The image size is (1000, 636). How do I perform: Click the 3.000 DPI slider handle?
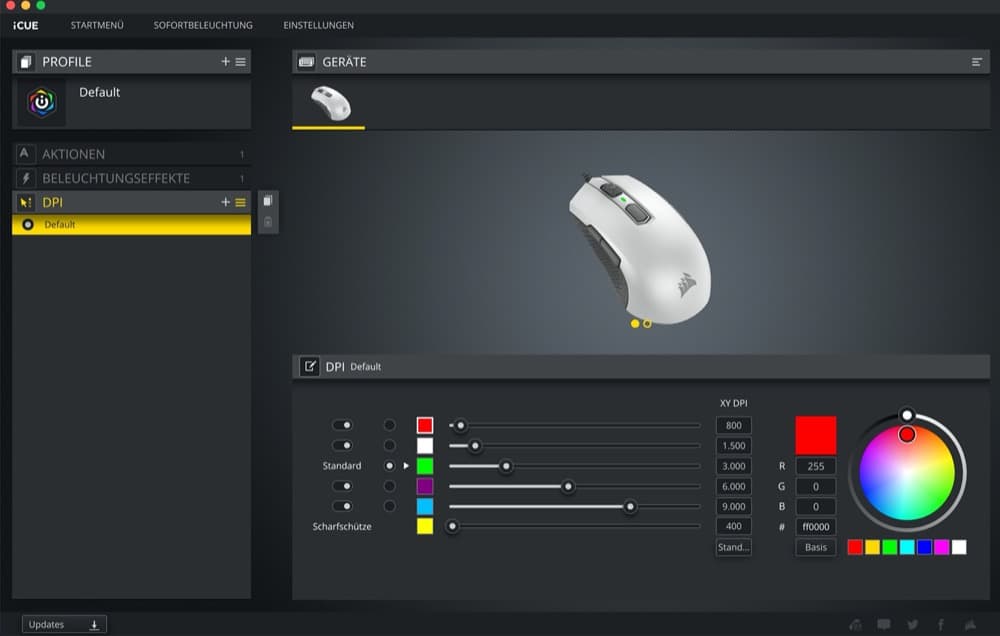tap(506, 466)
